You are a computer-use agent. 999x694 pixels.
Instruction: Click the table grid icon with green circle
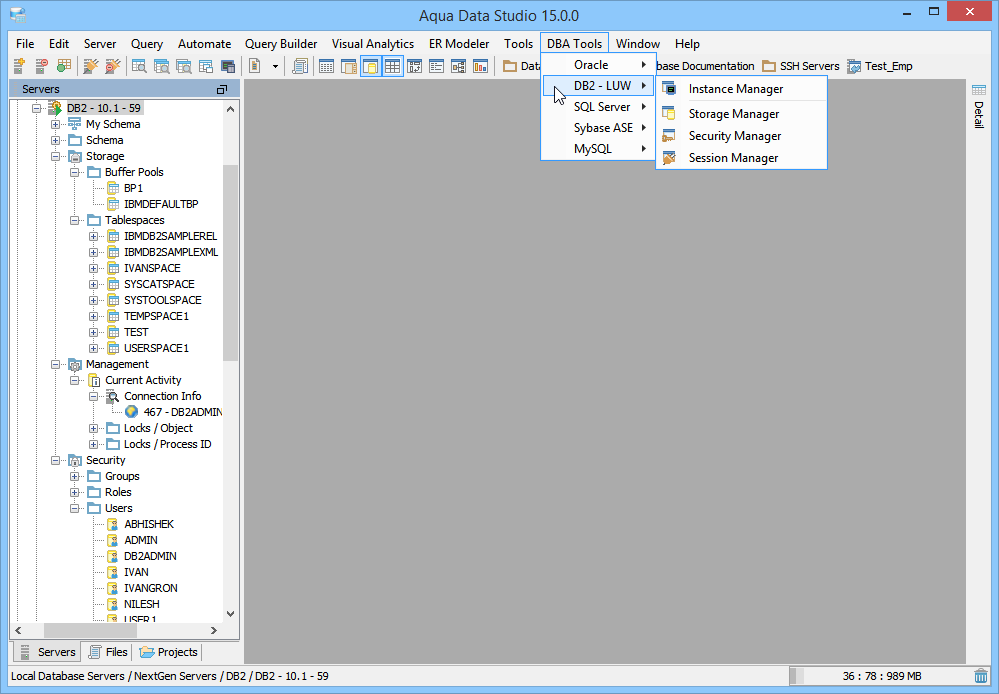click(64, 66)
